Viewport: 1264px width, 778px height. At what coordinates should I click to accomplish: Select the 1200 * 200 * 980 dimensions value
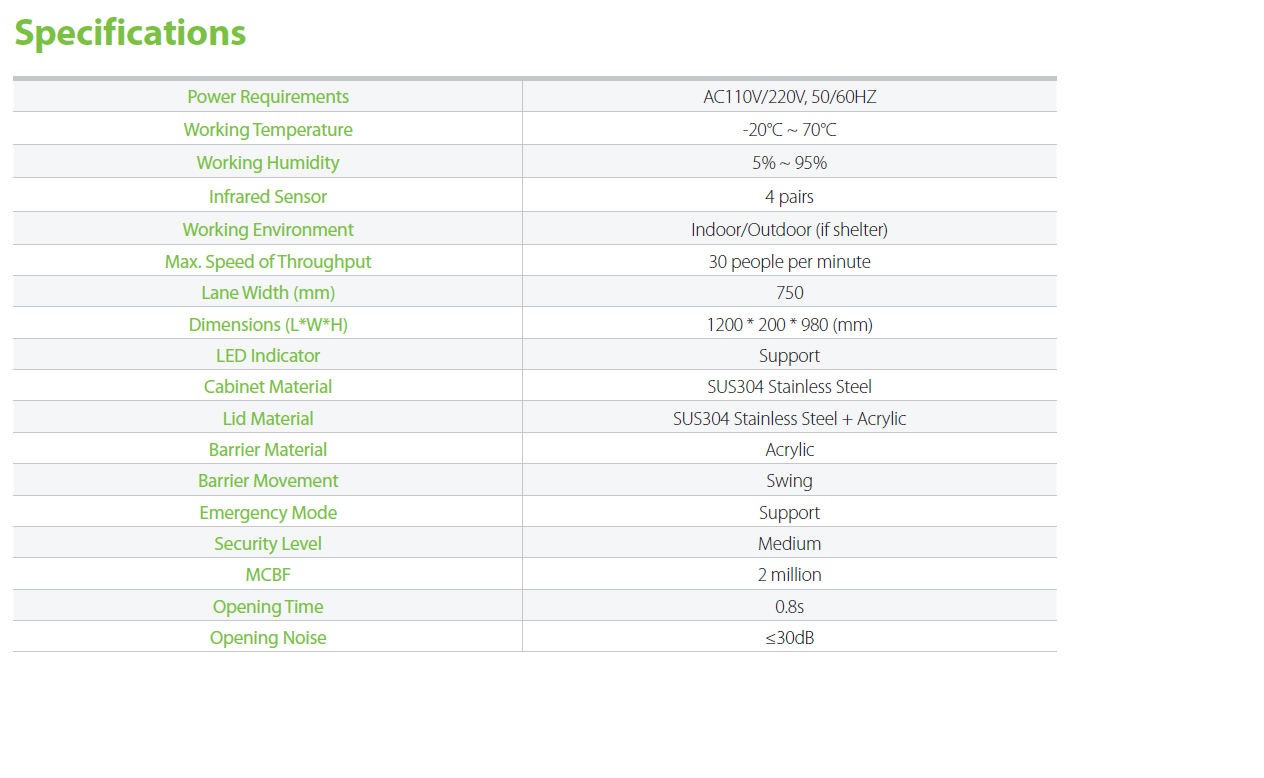pyautogui.click(x=789, y=325)
